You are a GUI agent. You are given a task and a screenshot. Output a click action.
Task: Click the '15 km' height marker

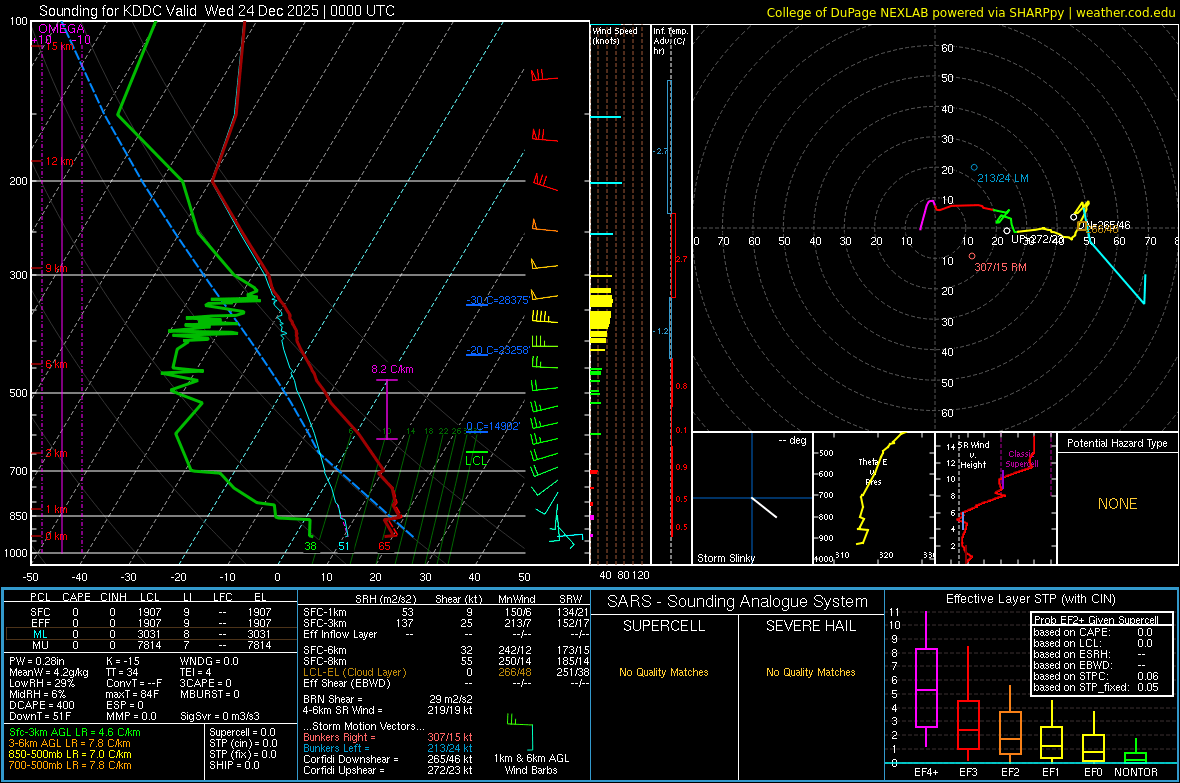61,46
